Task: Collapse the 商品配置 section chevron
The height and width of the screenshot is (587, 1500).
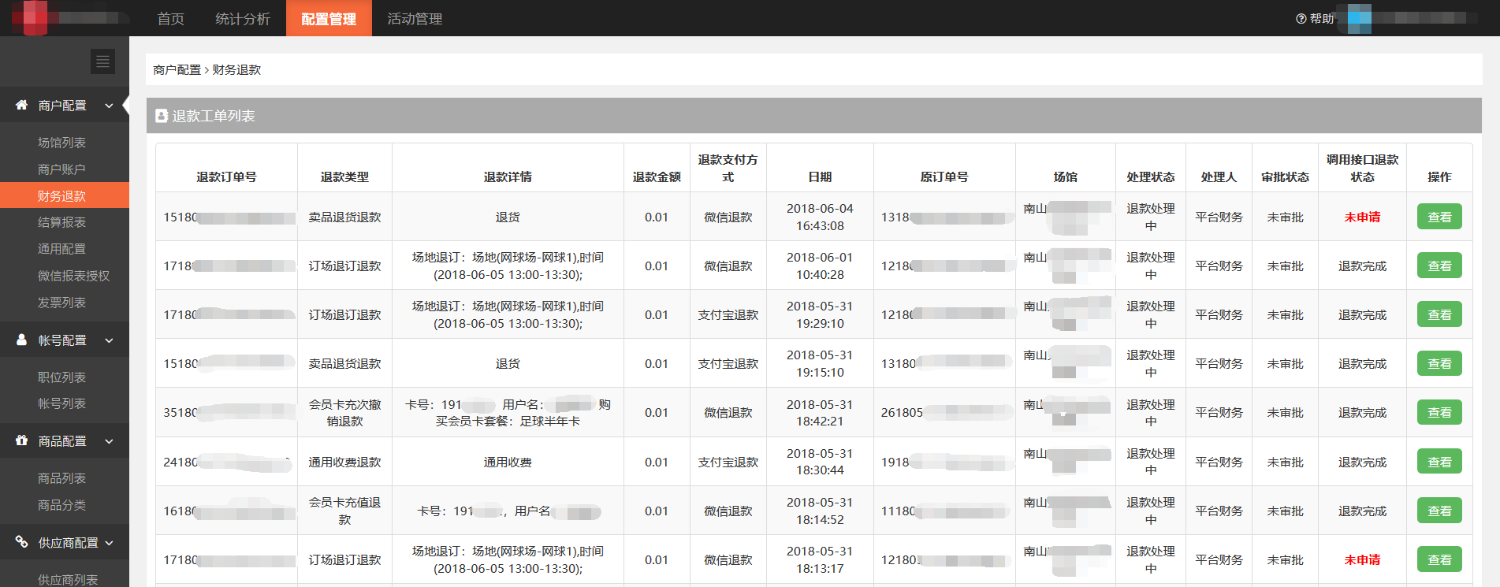Action: pyautogui.click(x=109, y=441)
